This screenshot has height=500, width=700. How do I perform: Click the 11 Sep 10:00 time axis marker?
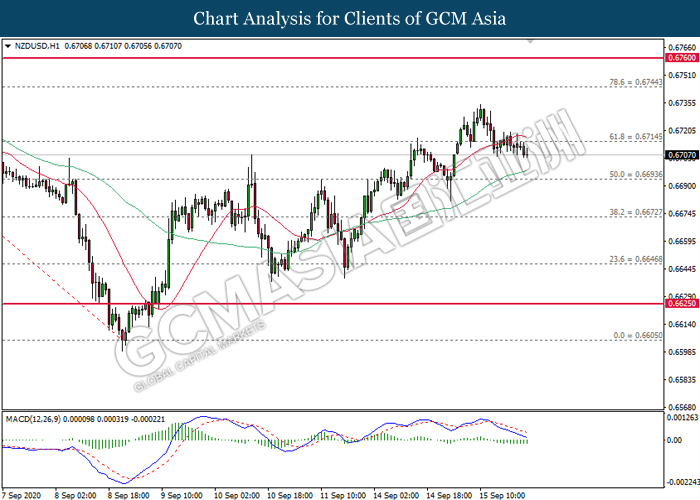pos(343,496)
